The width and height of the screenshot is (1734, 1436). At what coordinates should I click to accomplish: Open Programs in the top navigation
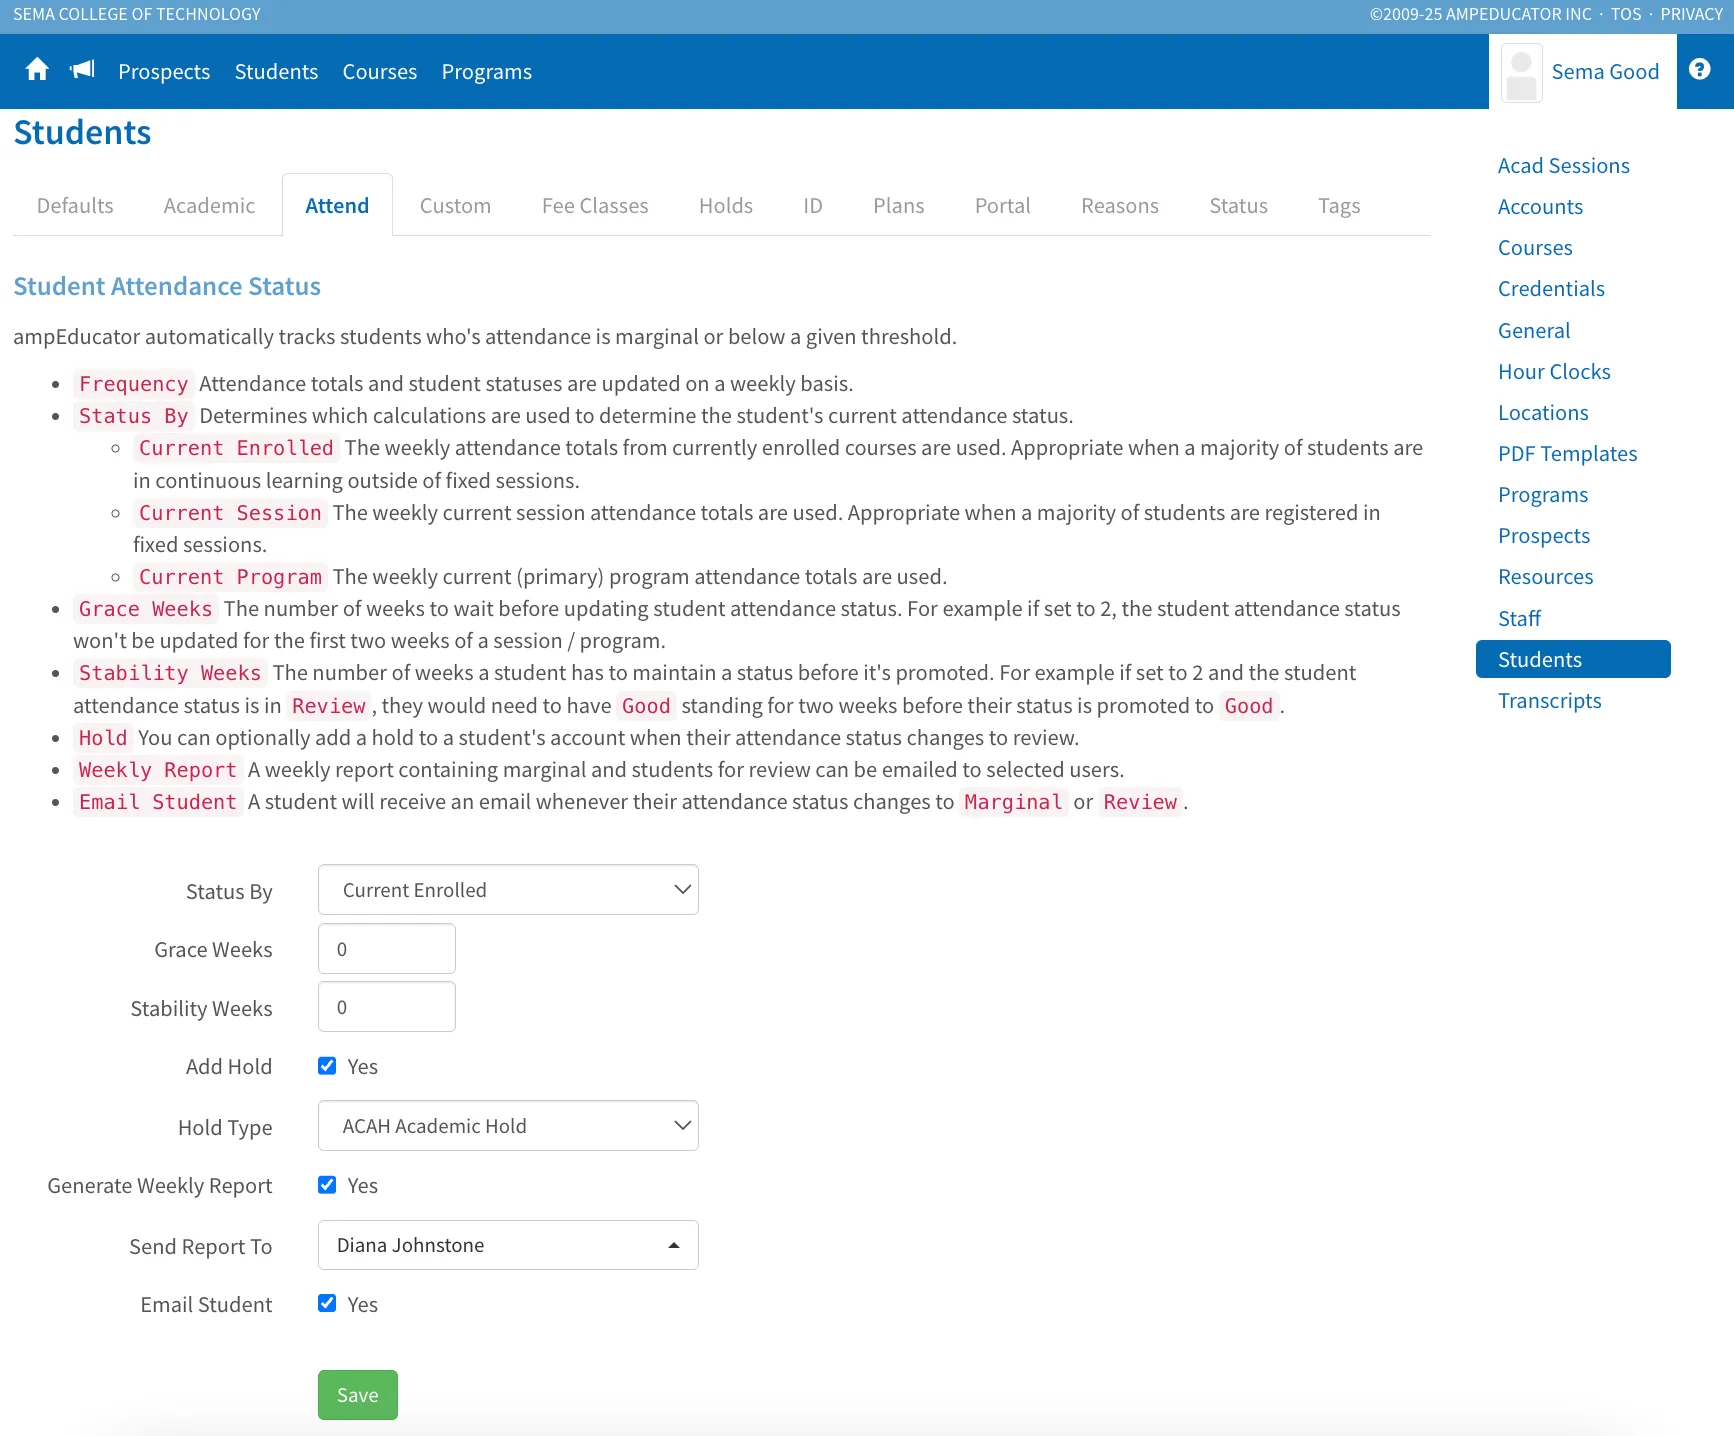click(487, 72)
